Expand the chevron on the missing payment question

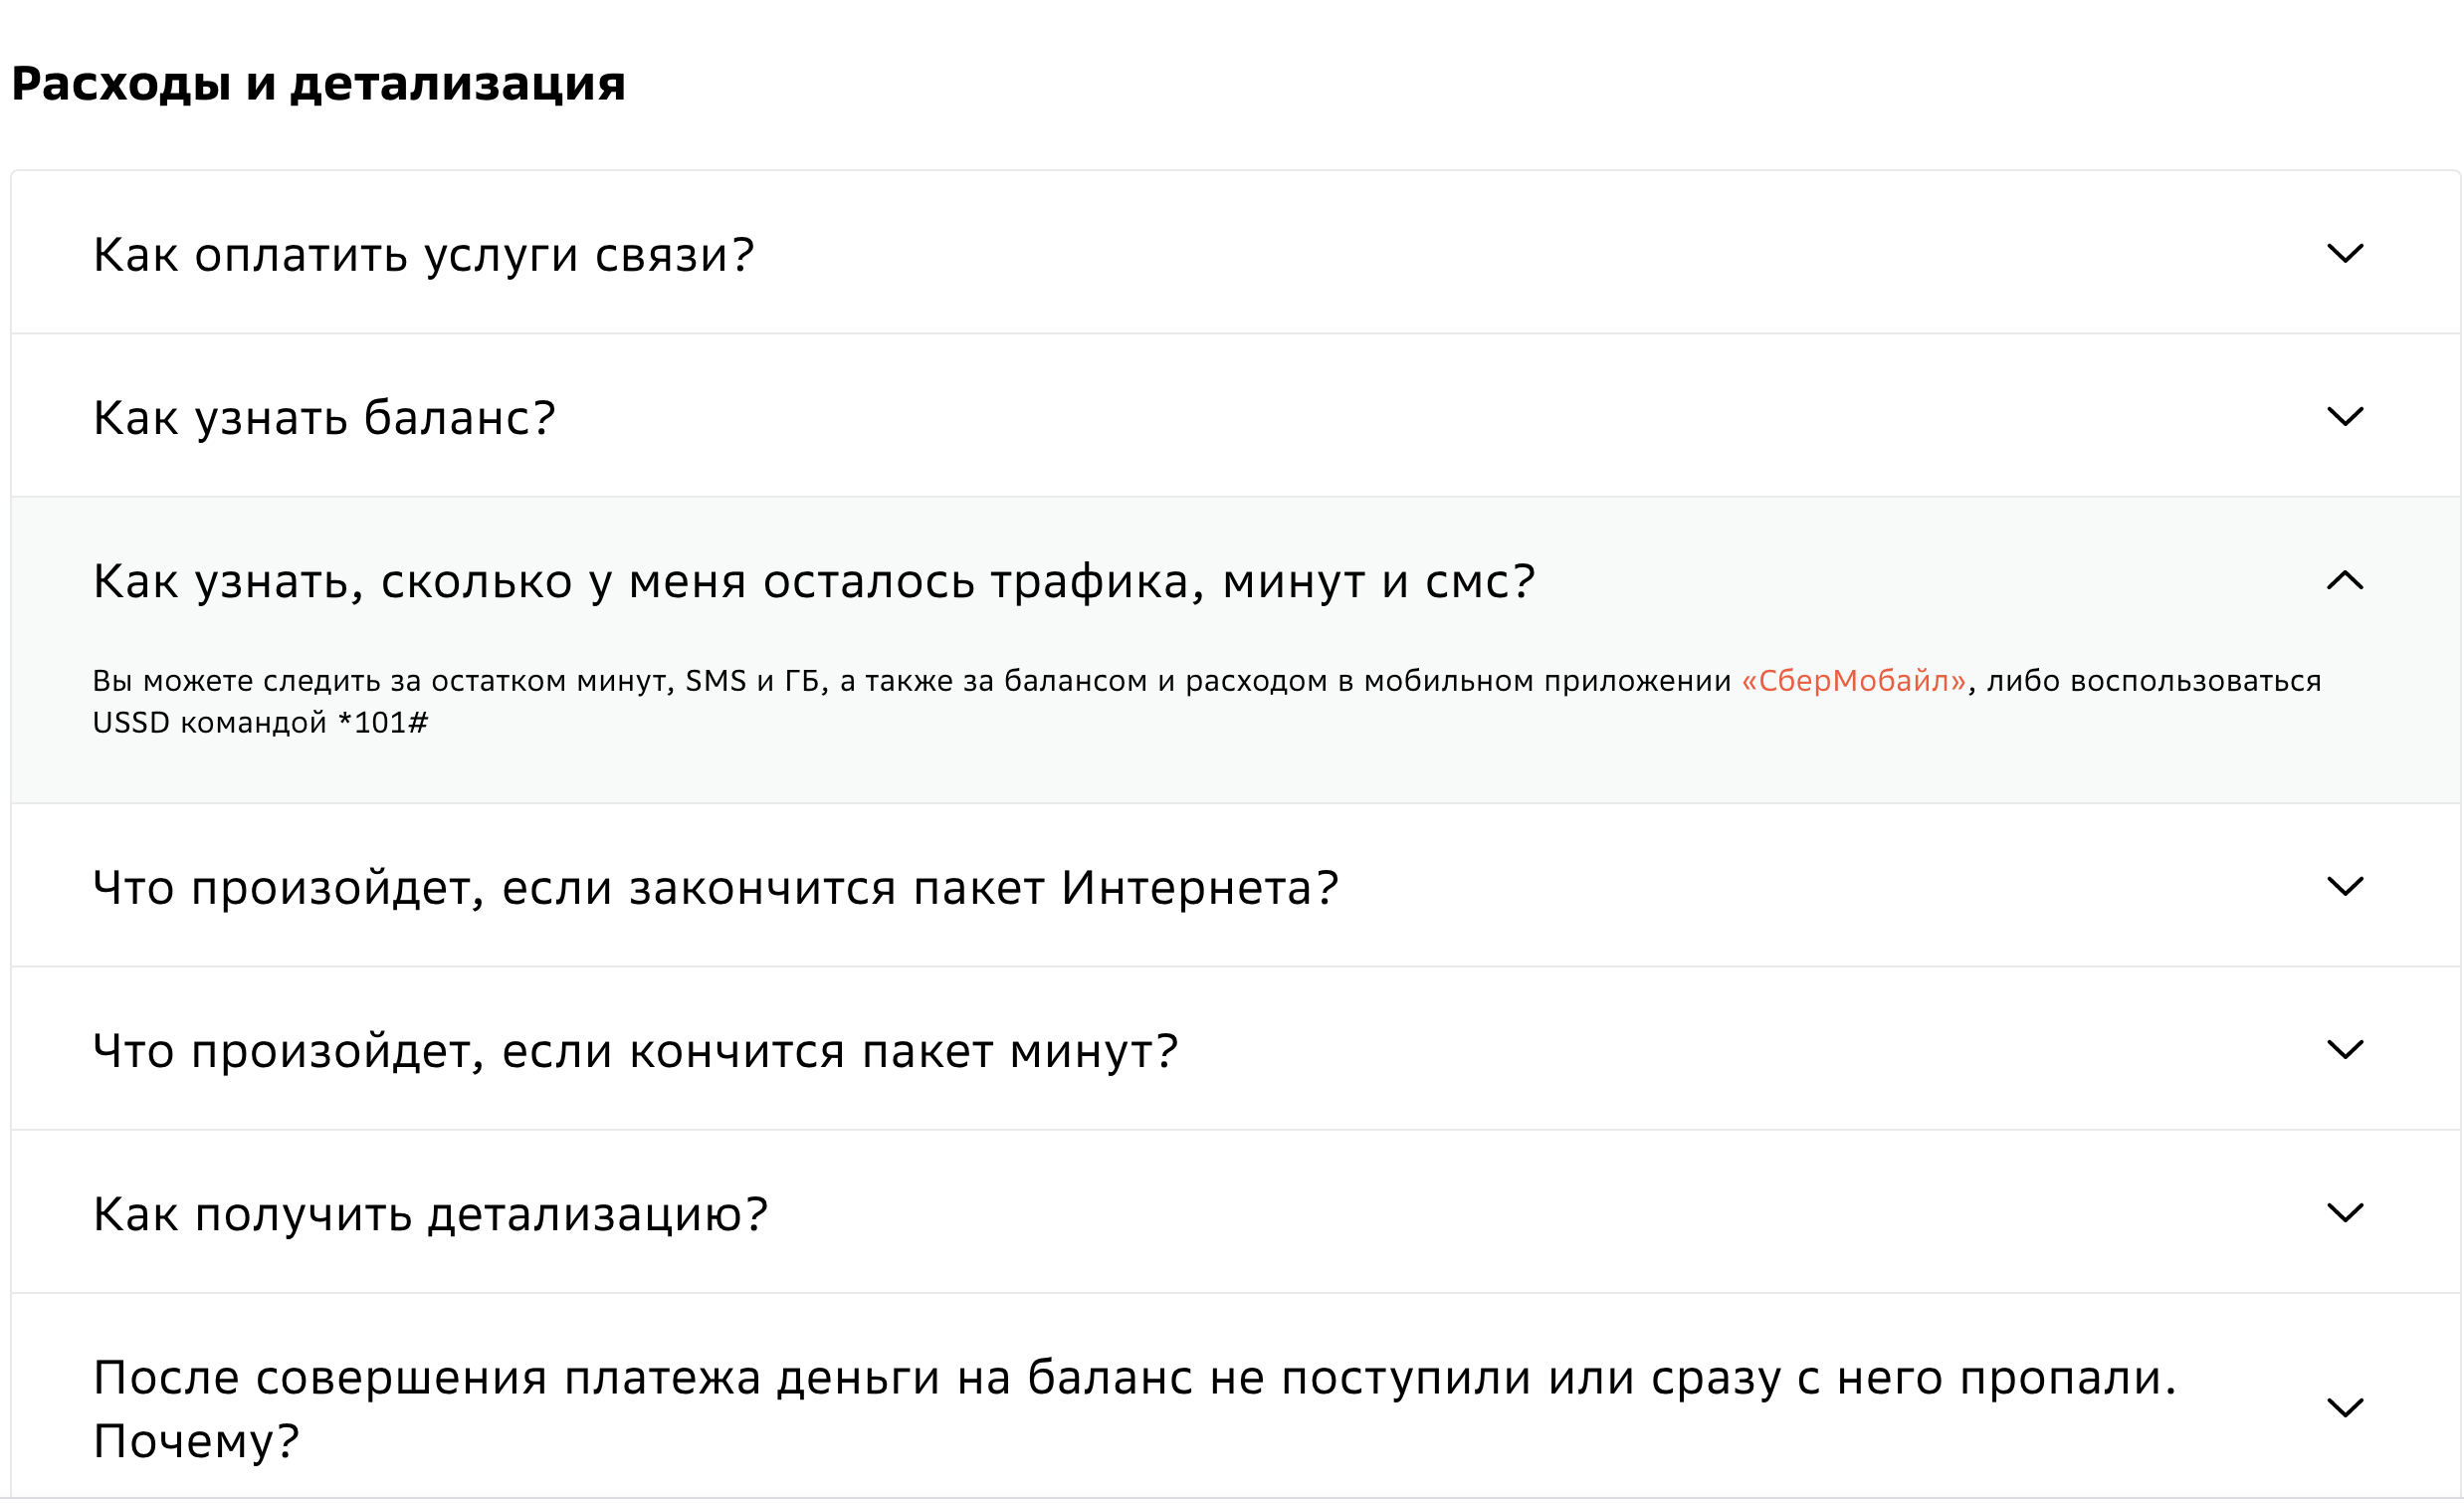2344,1404
